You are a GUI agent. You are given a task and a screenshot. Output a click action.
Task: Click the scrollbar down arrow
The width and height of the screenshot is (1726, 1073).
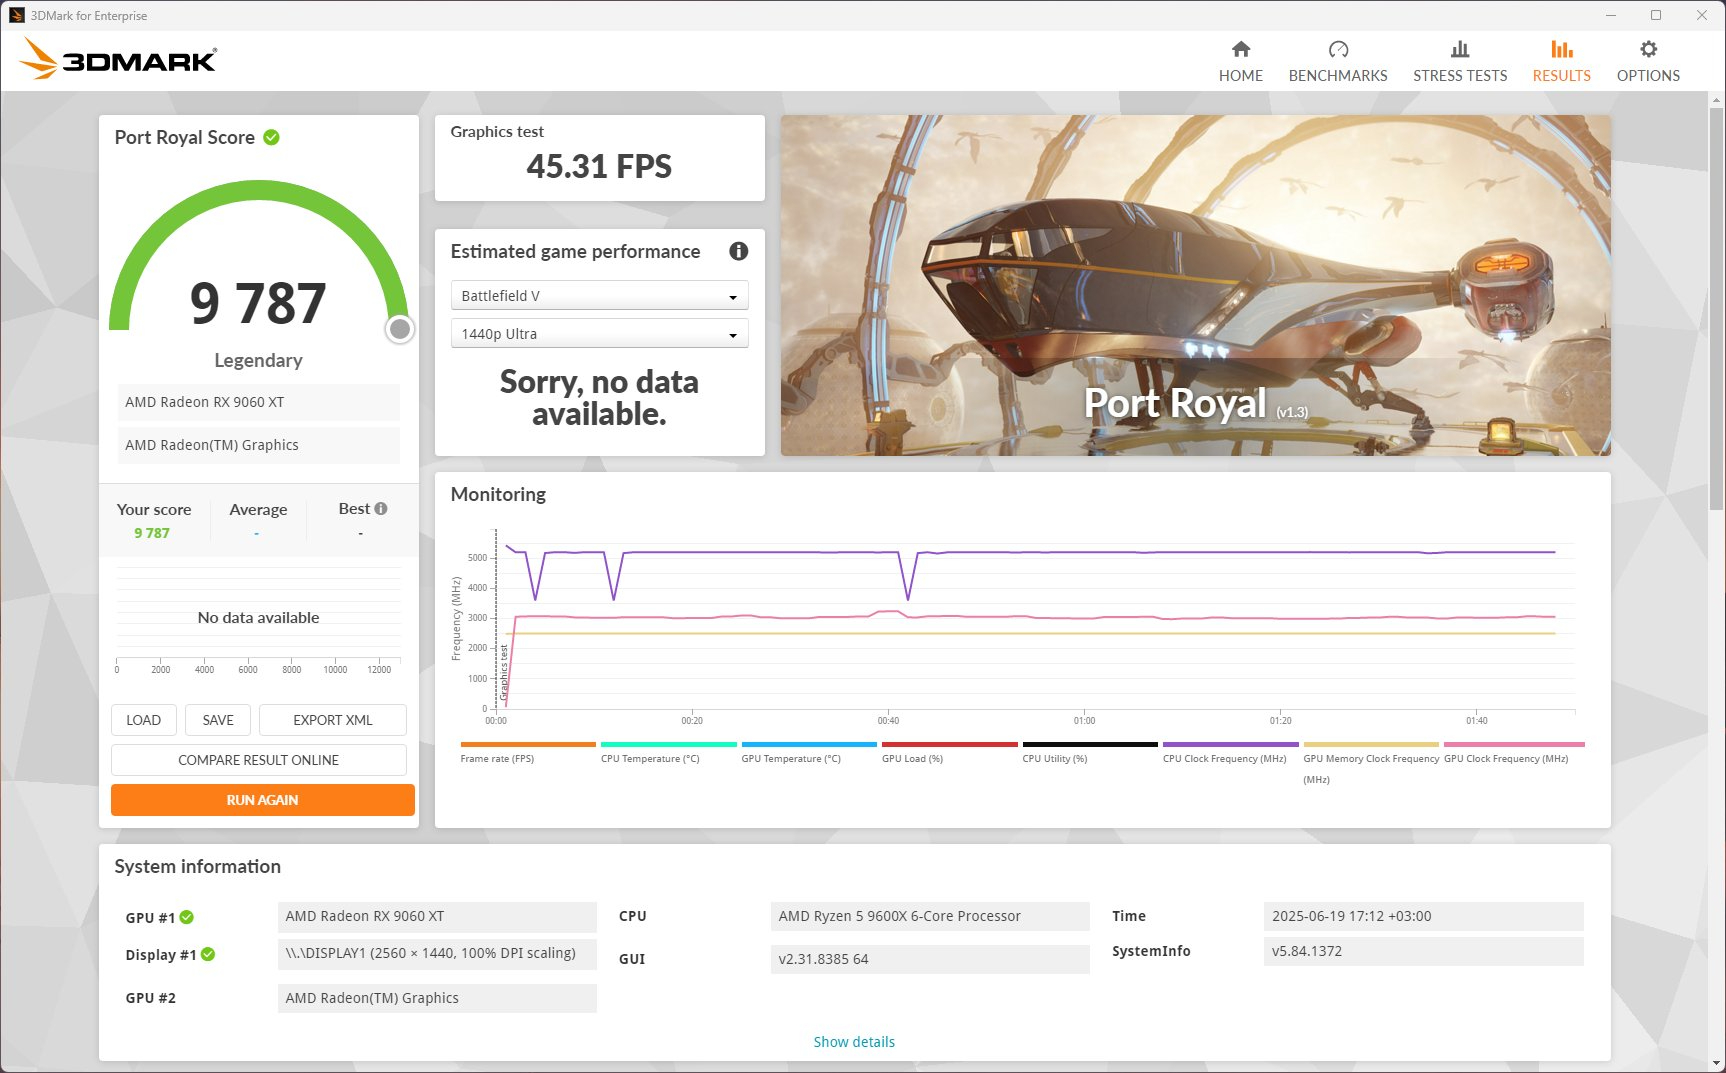point(1717,1064)
